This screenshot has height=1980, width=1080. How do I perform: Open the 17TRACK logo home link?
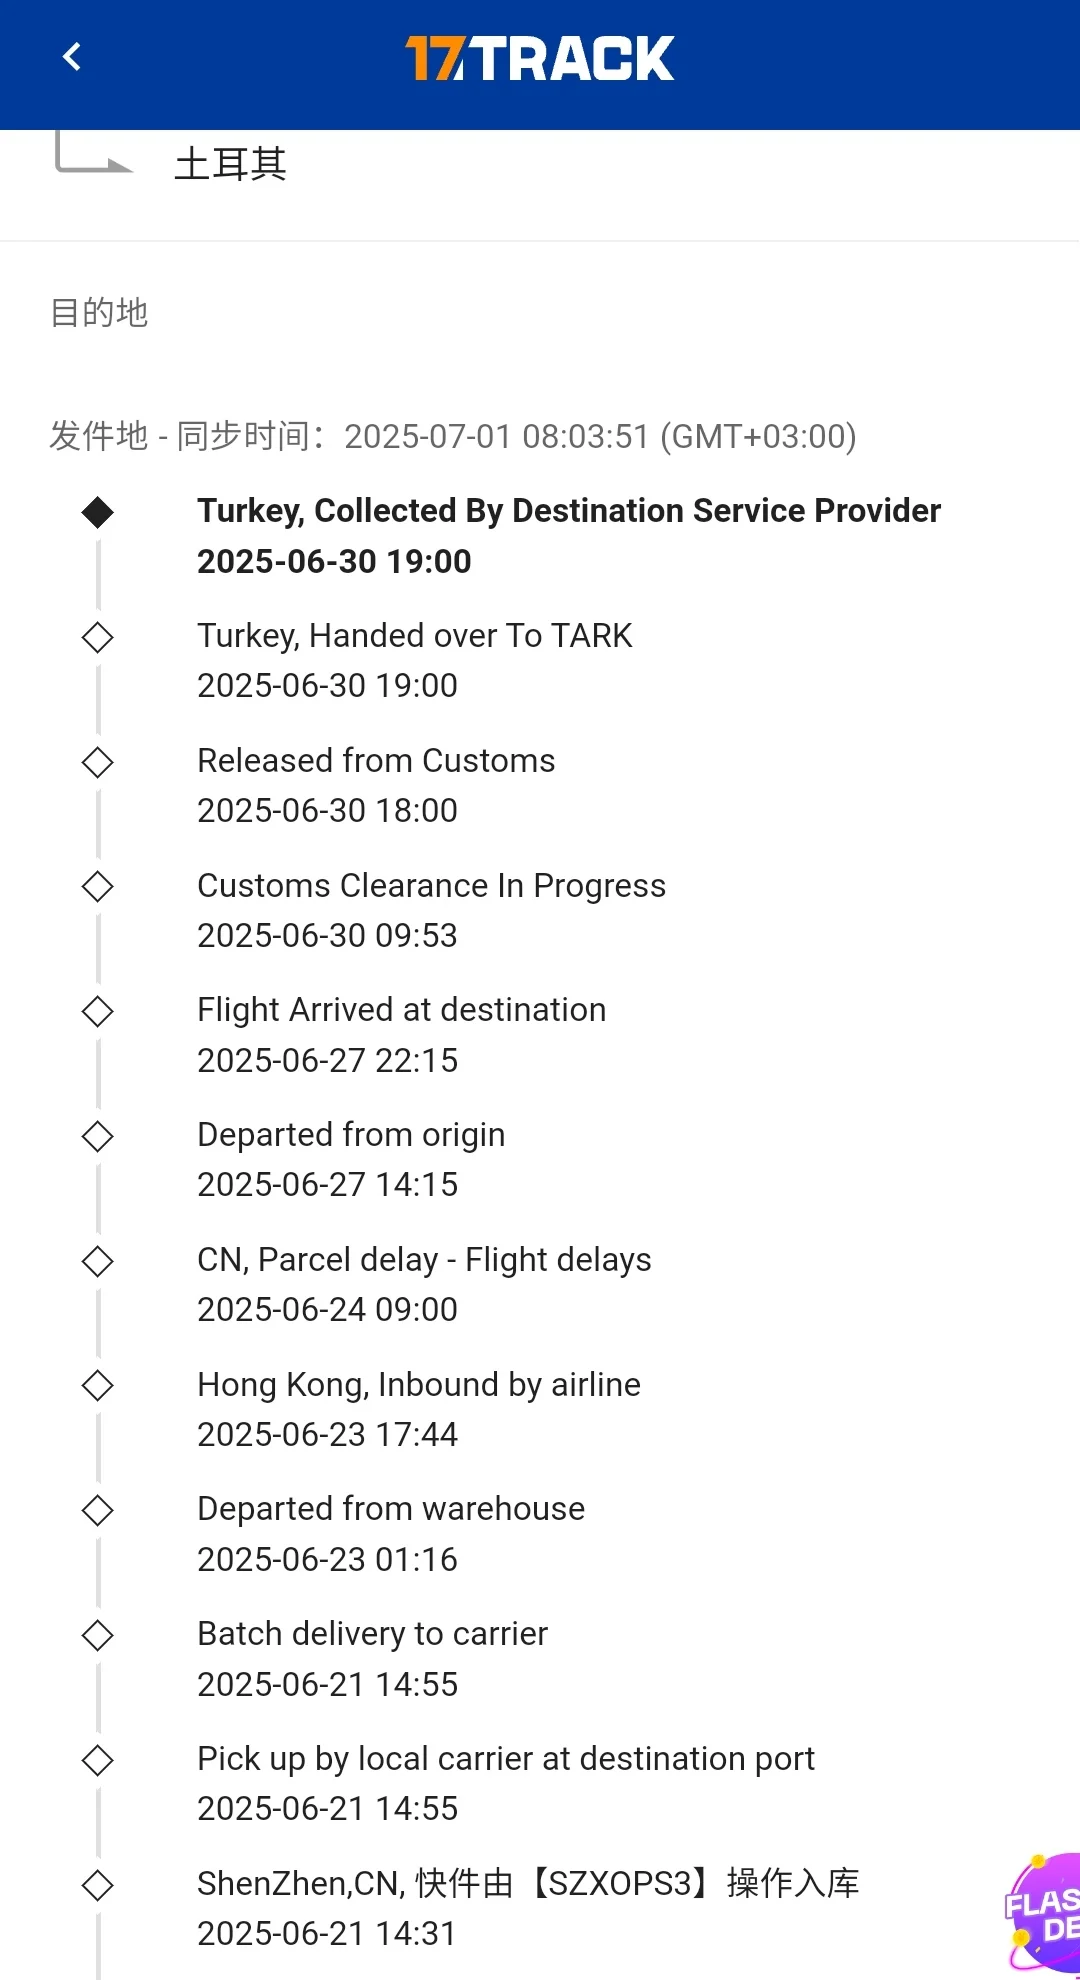pyautogui.click(x=540, y=58)
